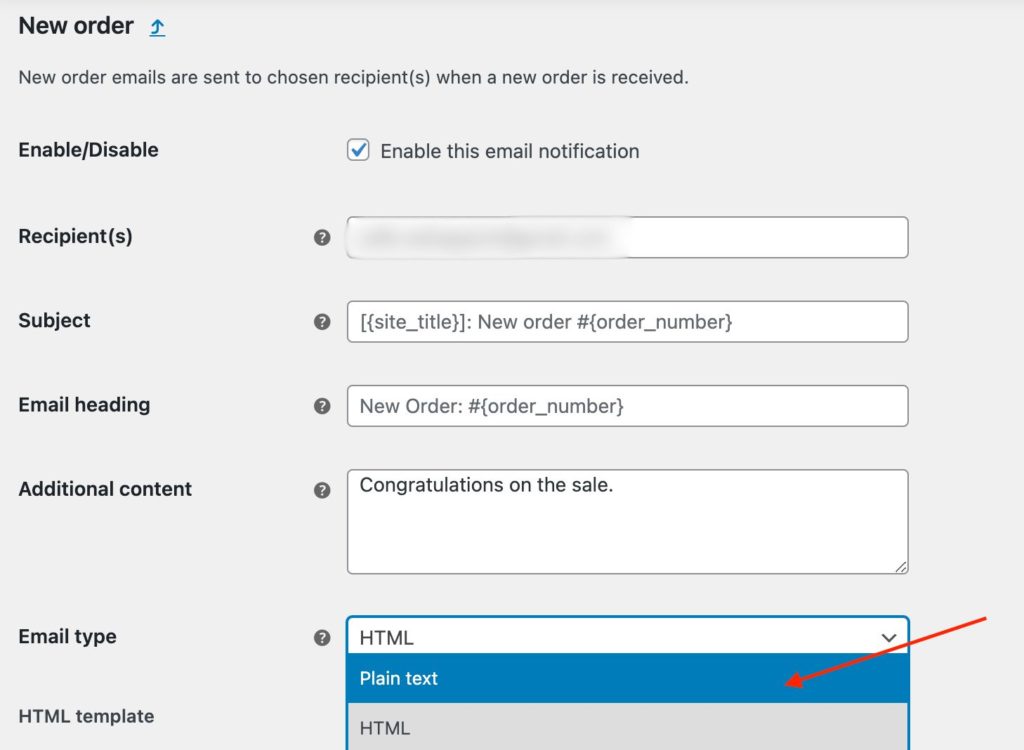Click the textarea resize handle grip
This screenshot has height=750, width=1024.
[901, 568]
